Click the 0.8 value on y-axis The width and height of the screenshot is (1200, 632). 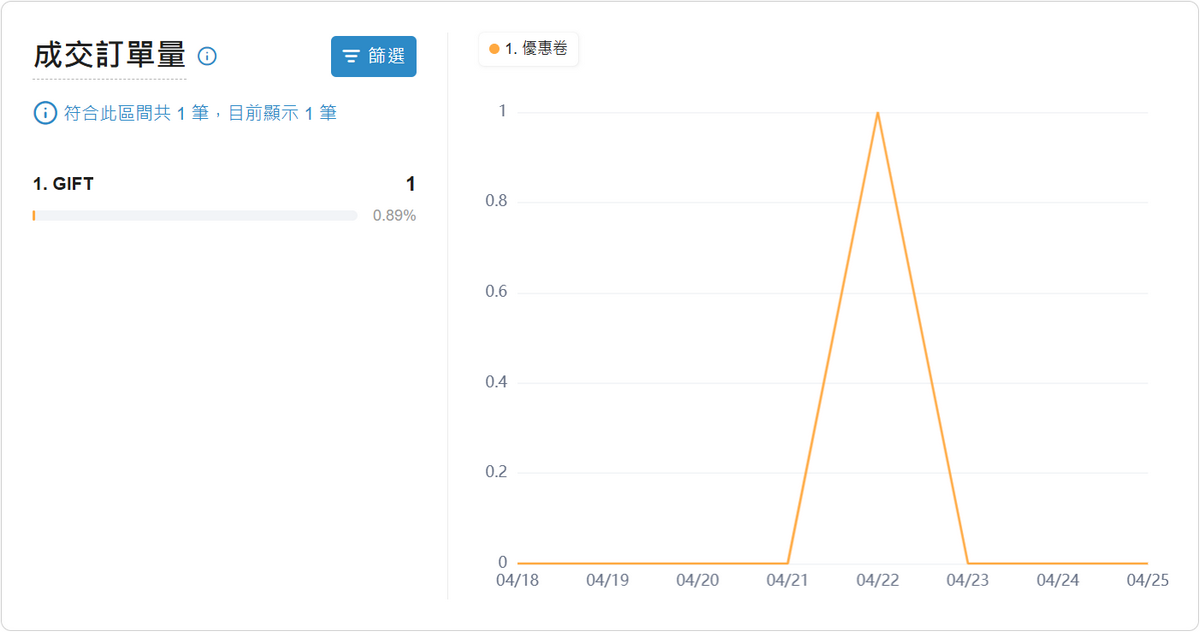(x=496, y=202)
